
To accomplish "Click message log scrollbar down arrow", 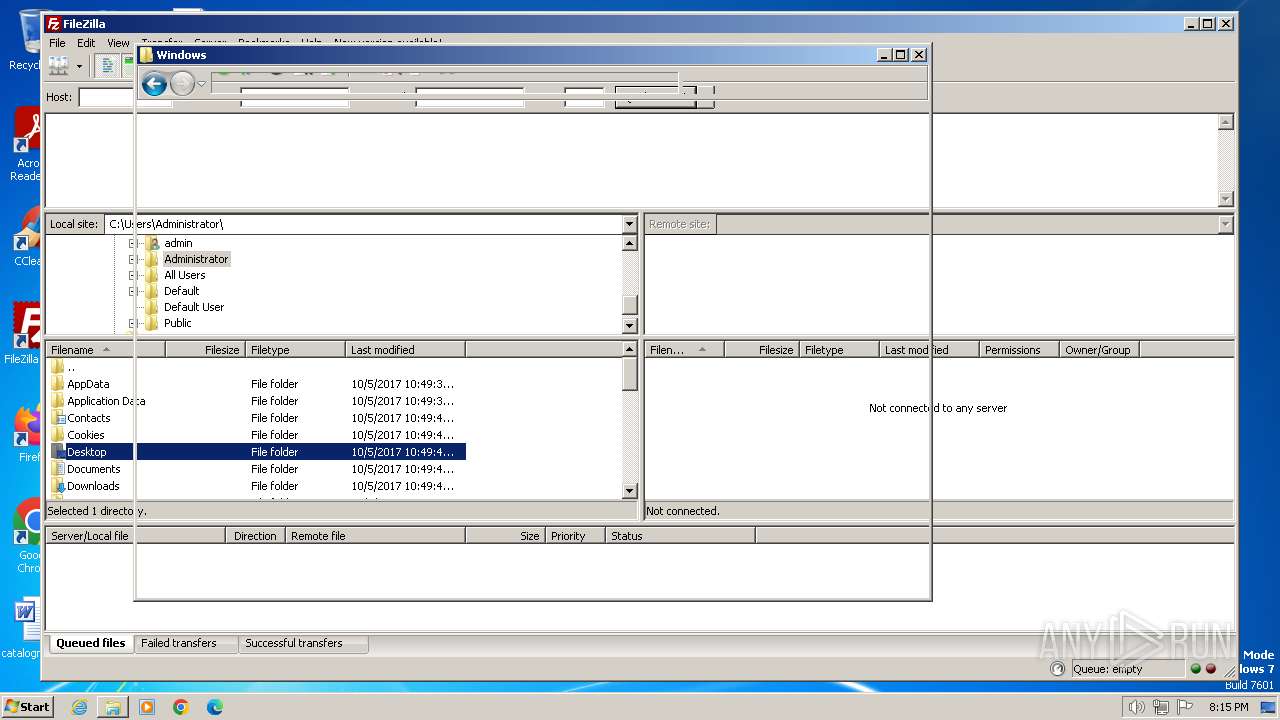I will pyautogui.click(x=1225, y=199).
